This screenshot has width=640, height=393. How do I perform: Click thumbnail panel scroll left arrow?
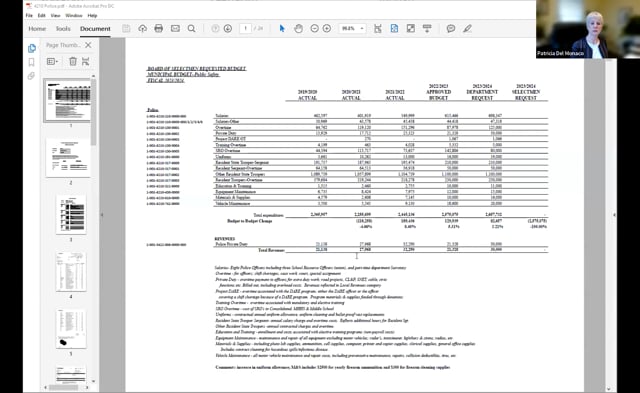[x=46, y=387]
